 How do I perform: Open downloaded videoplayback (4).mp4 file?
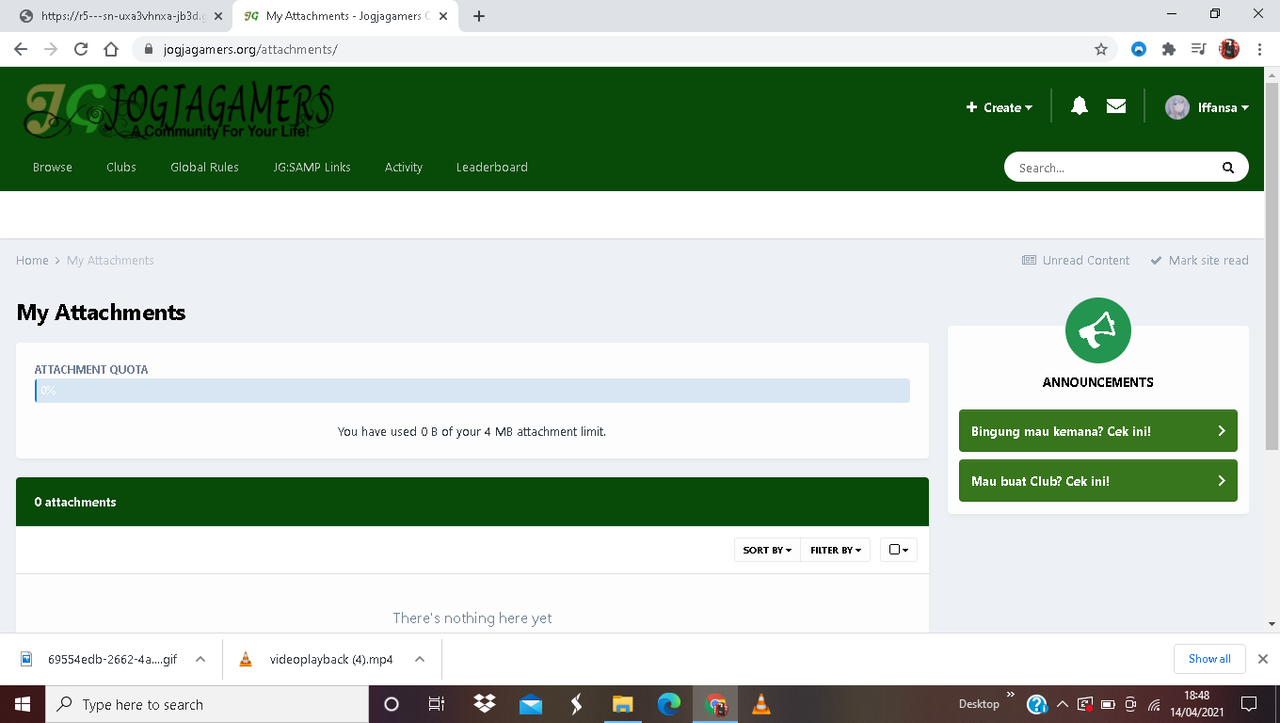(x=318, y=659)
